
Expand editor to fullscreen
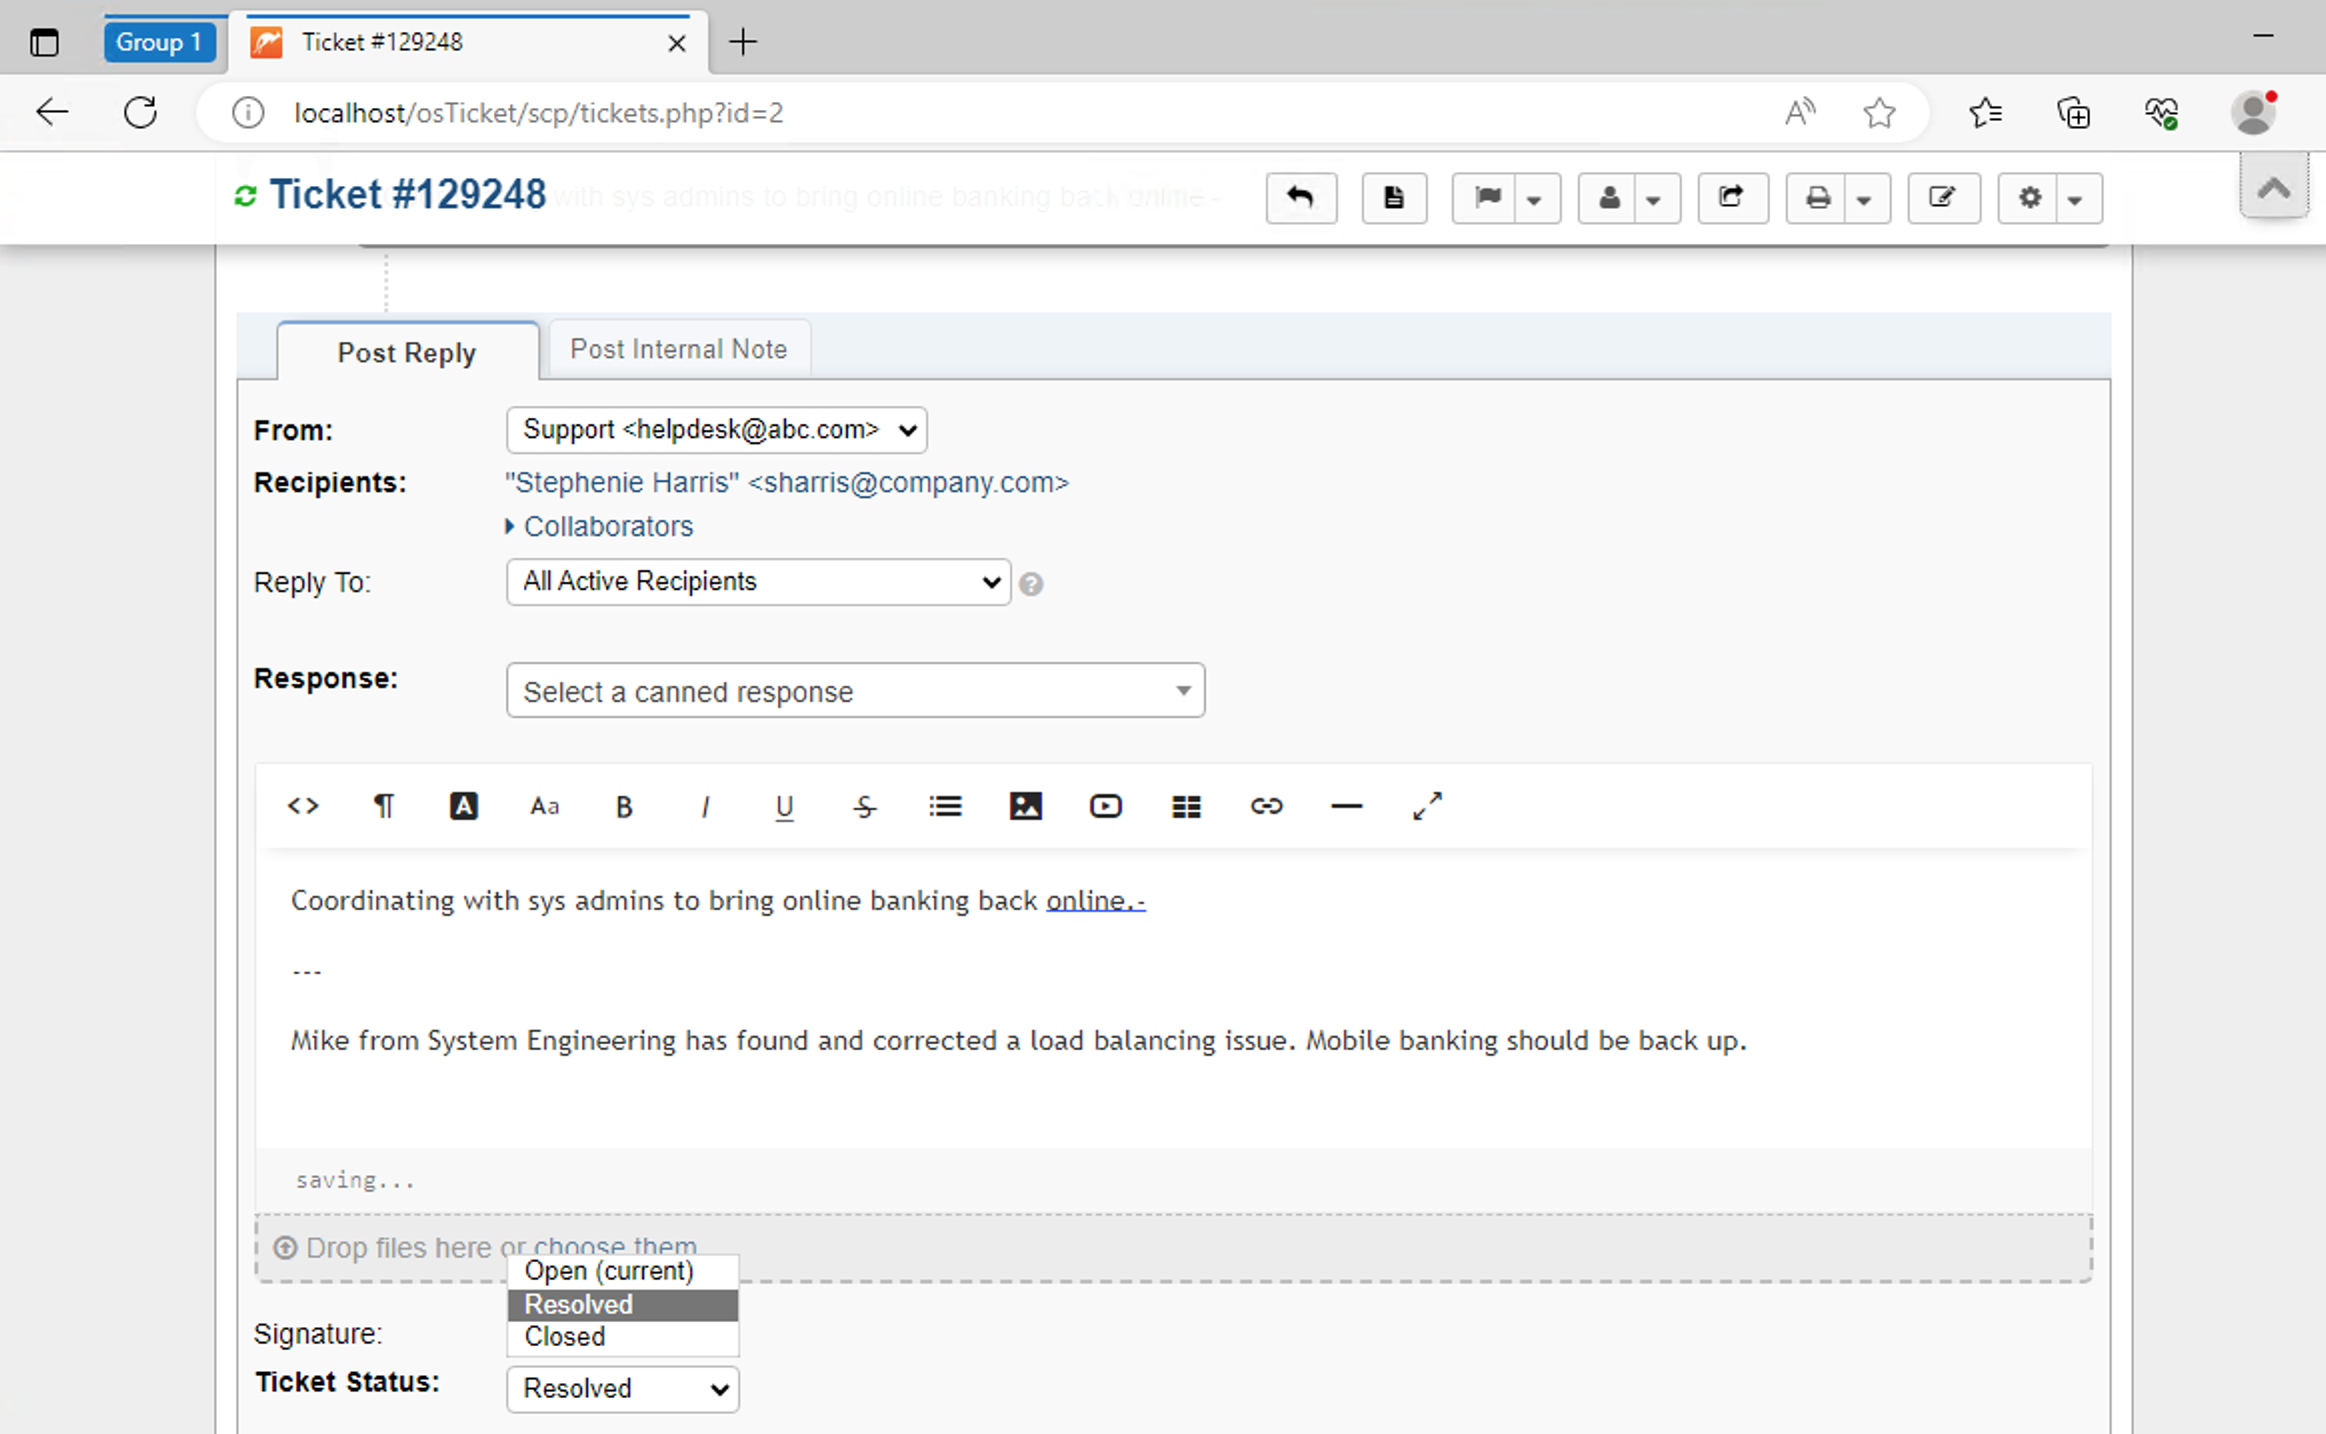[x=1427, y=807]
